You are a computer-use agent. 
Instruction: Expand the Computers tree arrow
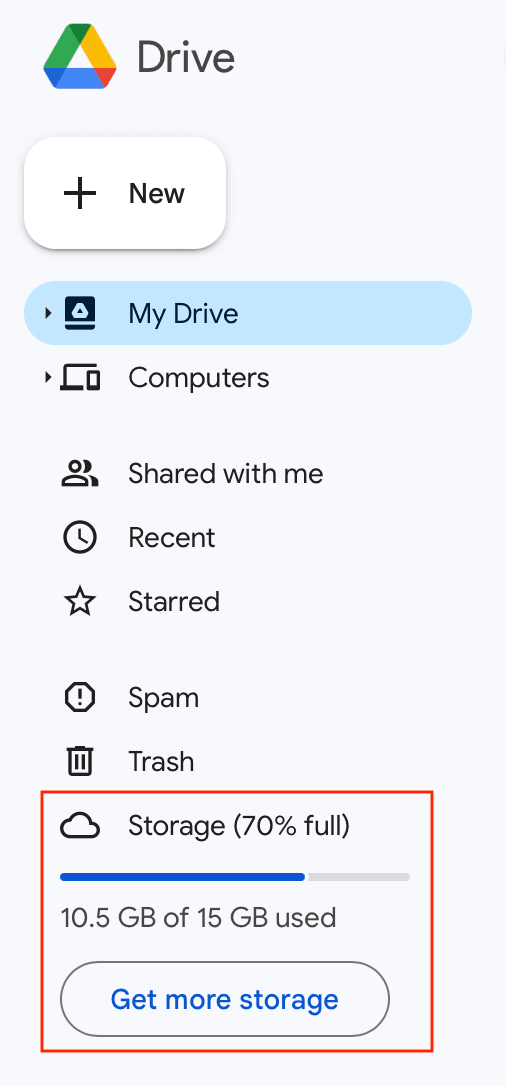click(x=48, y=378)
